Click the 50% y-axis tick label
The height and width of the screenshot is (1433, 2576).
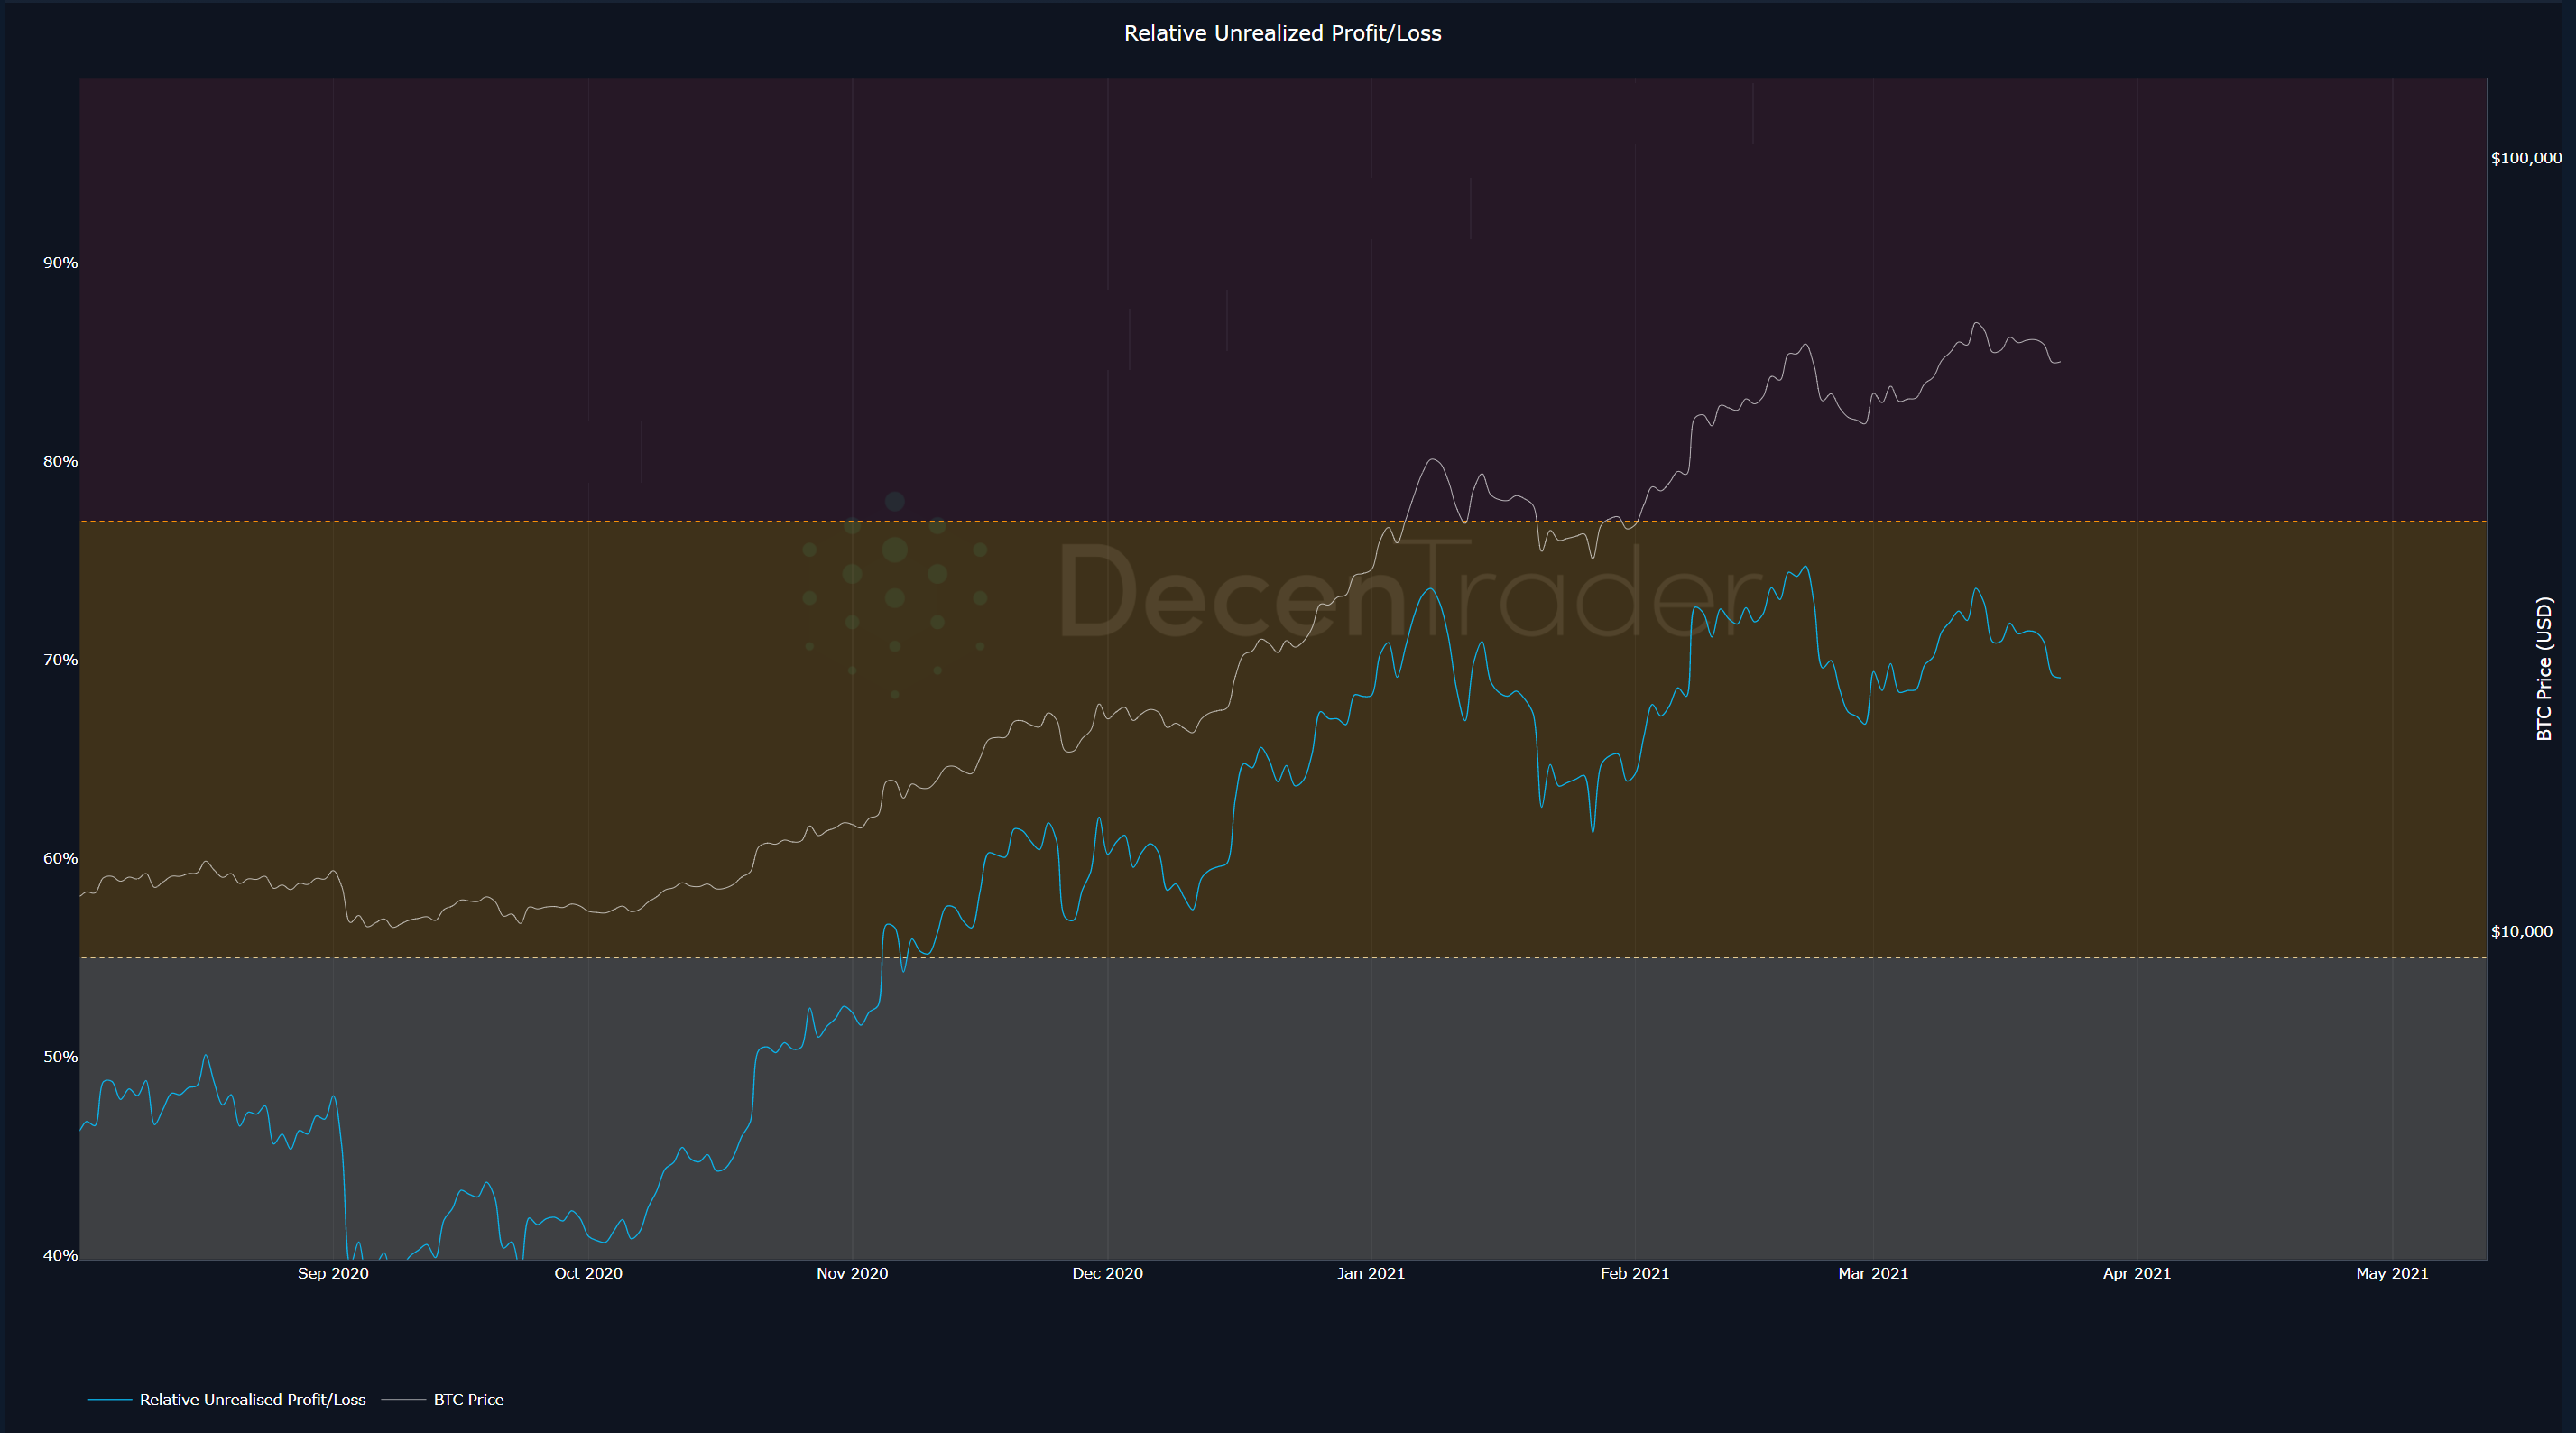[x=60, y=1056]
